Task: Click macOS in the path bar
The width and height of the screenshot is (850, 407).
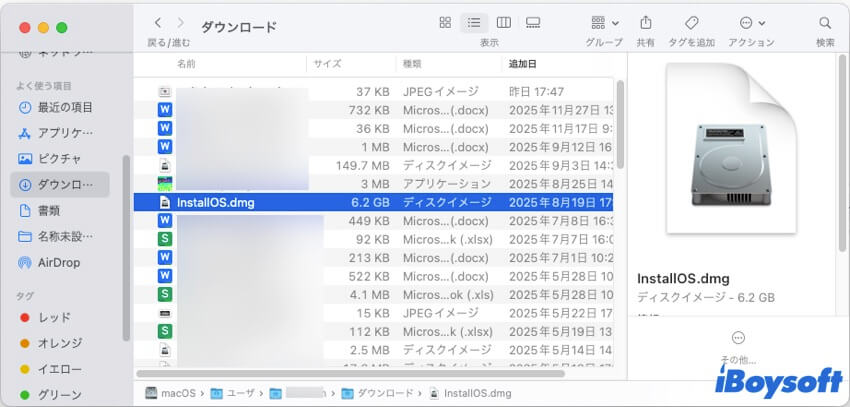Action: [171, 393]
